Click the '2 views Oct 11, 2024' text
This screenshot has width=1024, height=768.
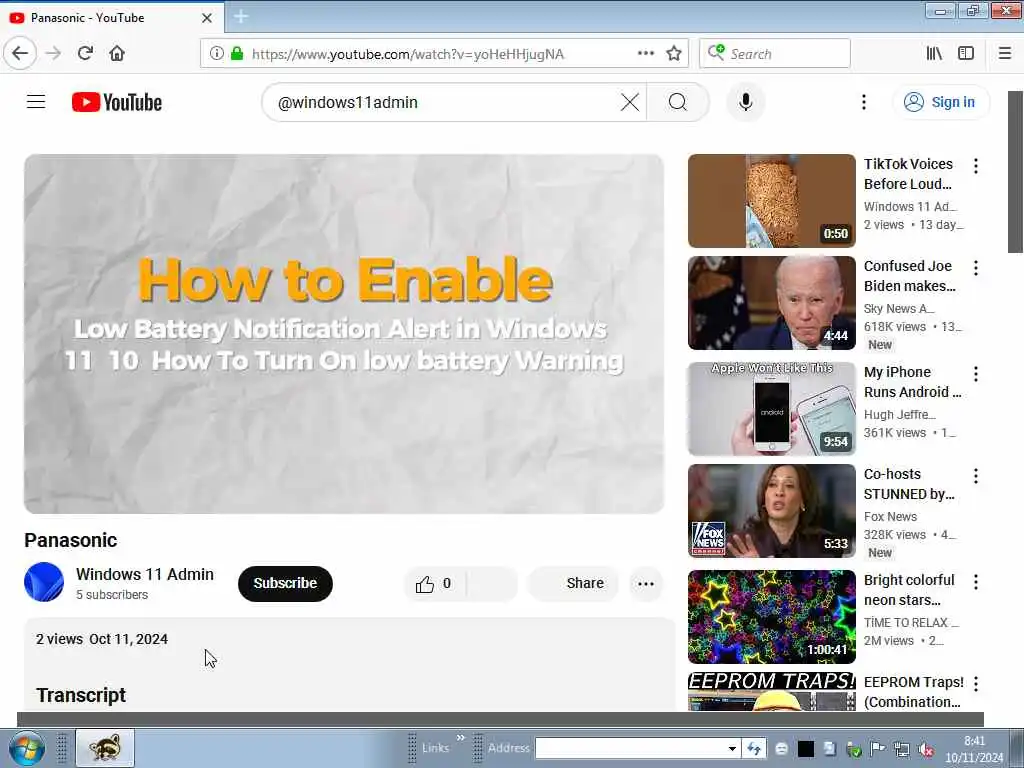(x=102, y=639)
